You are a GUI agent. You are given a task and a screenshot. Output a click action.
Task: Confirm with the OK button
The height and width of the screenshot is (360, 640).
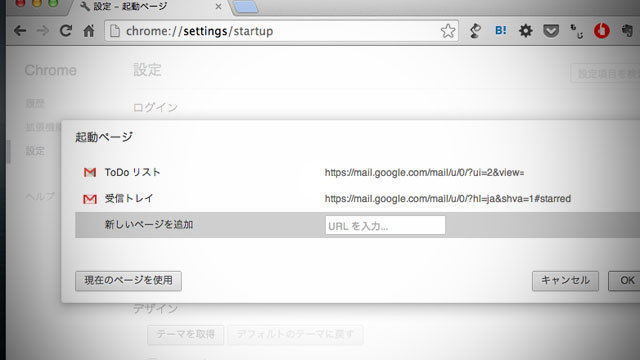click(x=624, y=280)
